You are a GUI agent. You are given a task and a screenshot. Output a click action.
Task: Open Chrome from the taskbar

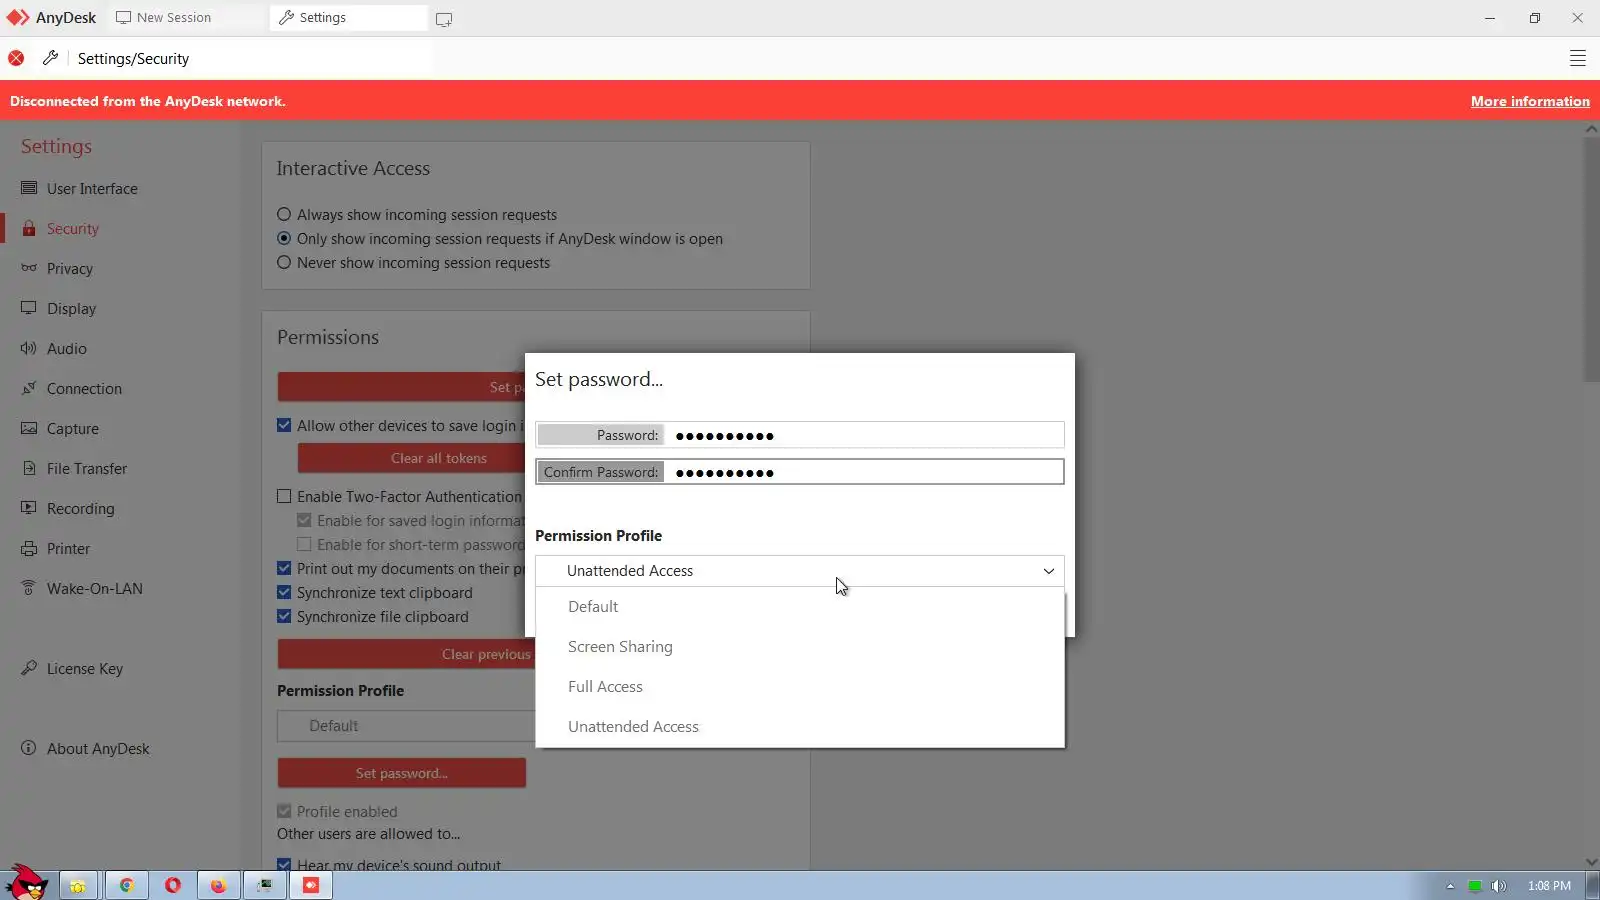coord(127,885)
